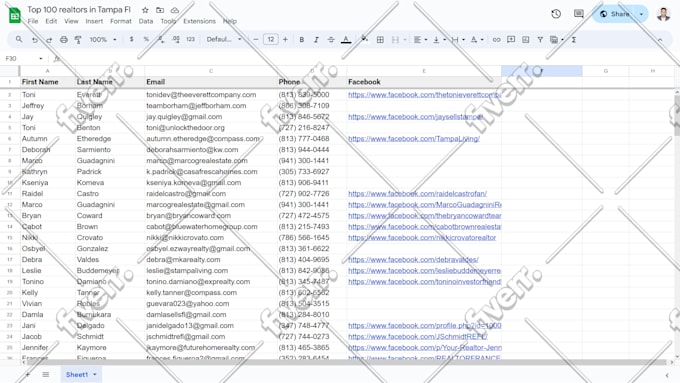Select column F header
This screenshot has height=383, width=680.
(x=541, y=71)
